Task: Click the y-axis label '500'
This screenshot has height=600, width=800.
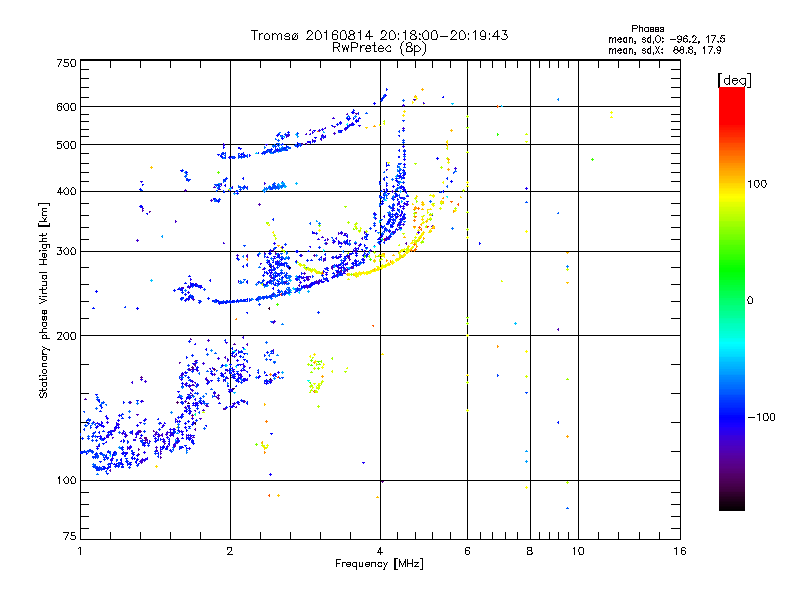Action: coord(67,145)
